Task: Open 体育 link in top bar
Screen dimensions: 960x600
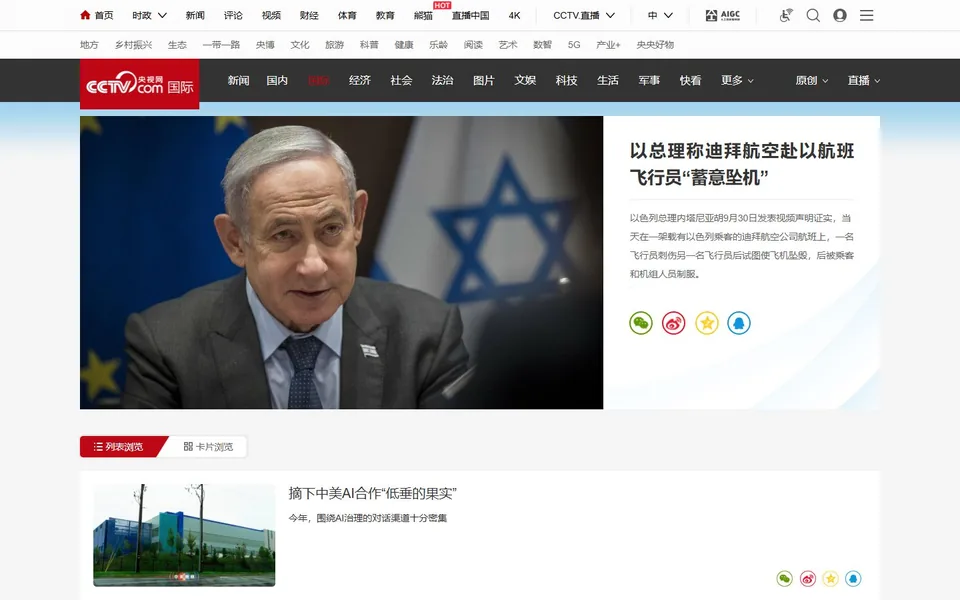Action: coord(347,15)
